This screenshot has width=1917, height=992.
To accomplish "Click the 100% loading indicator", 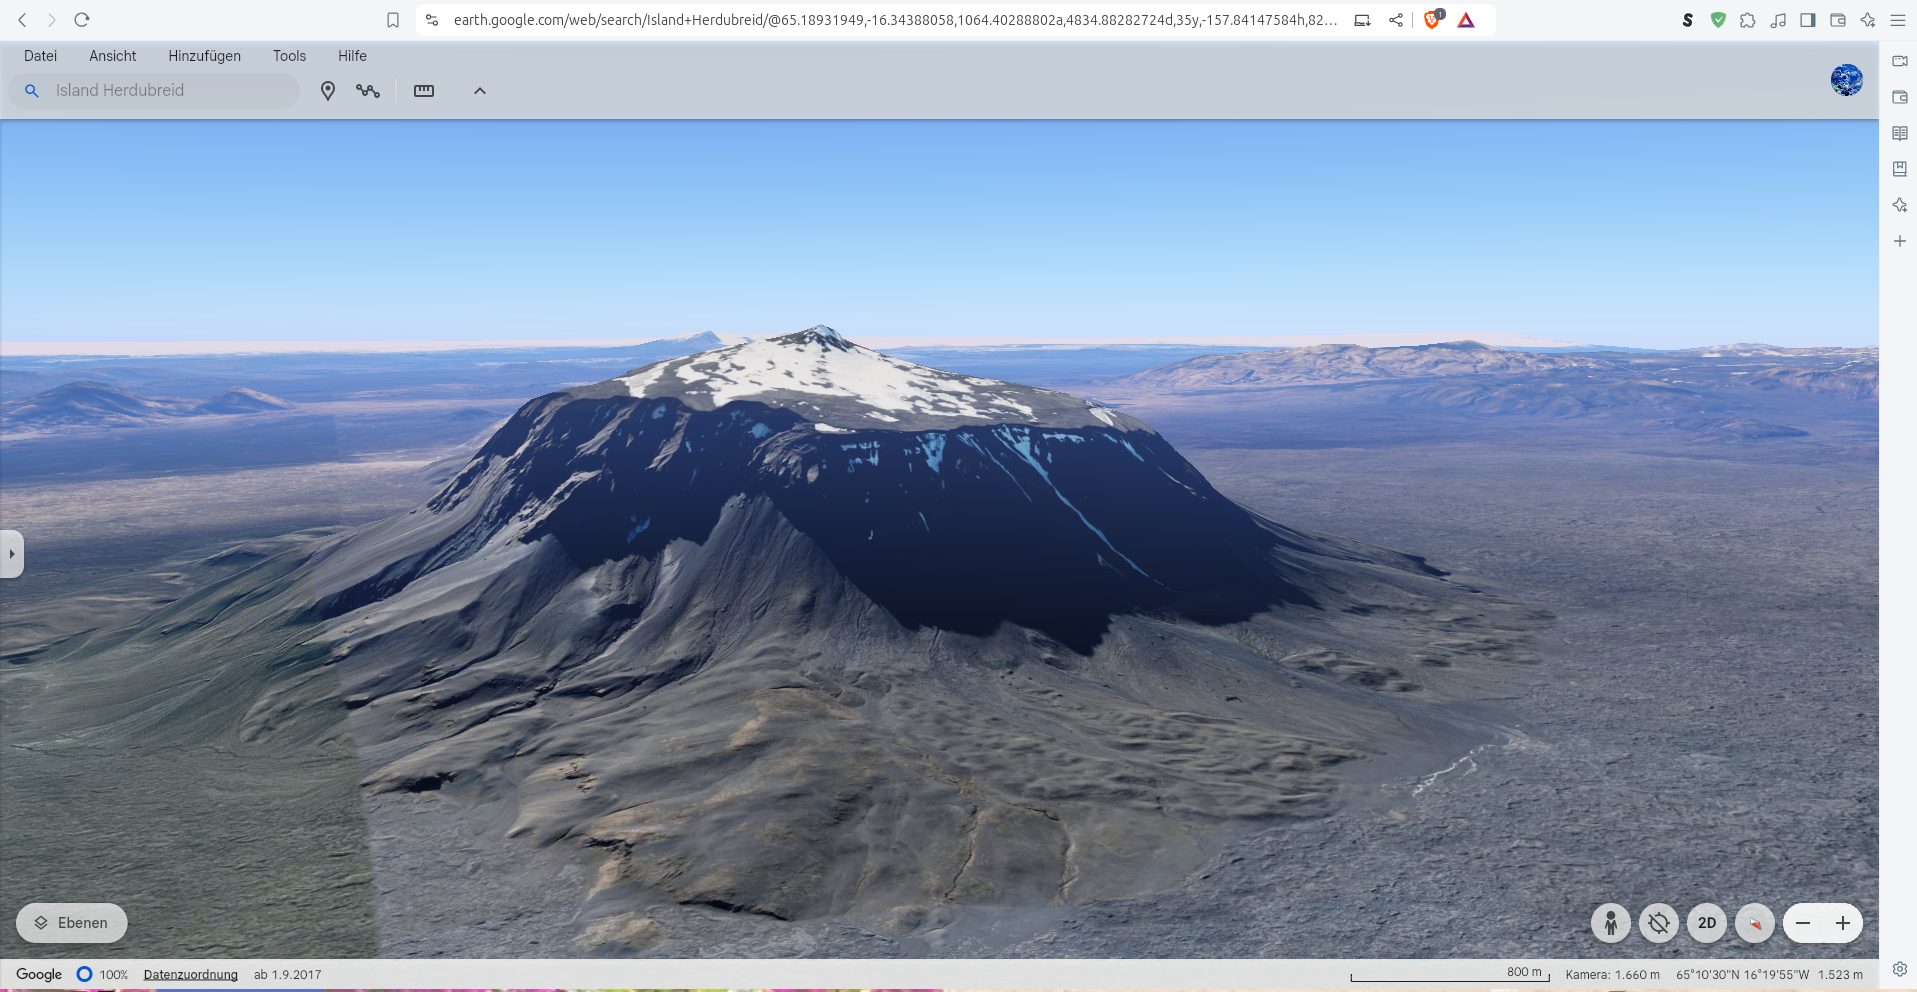I will click(103, 975).
